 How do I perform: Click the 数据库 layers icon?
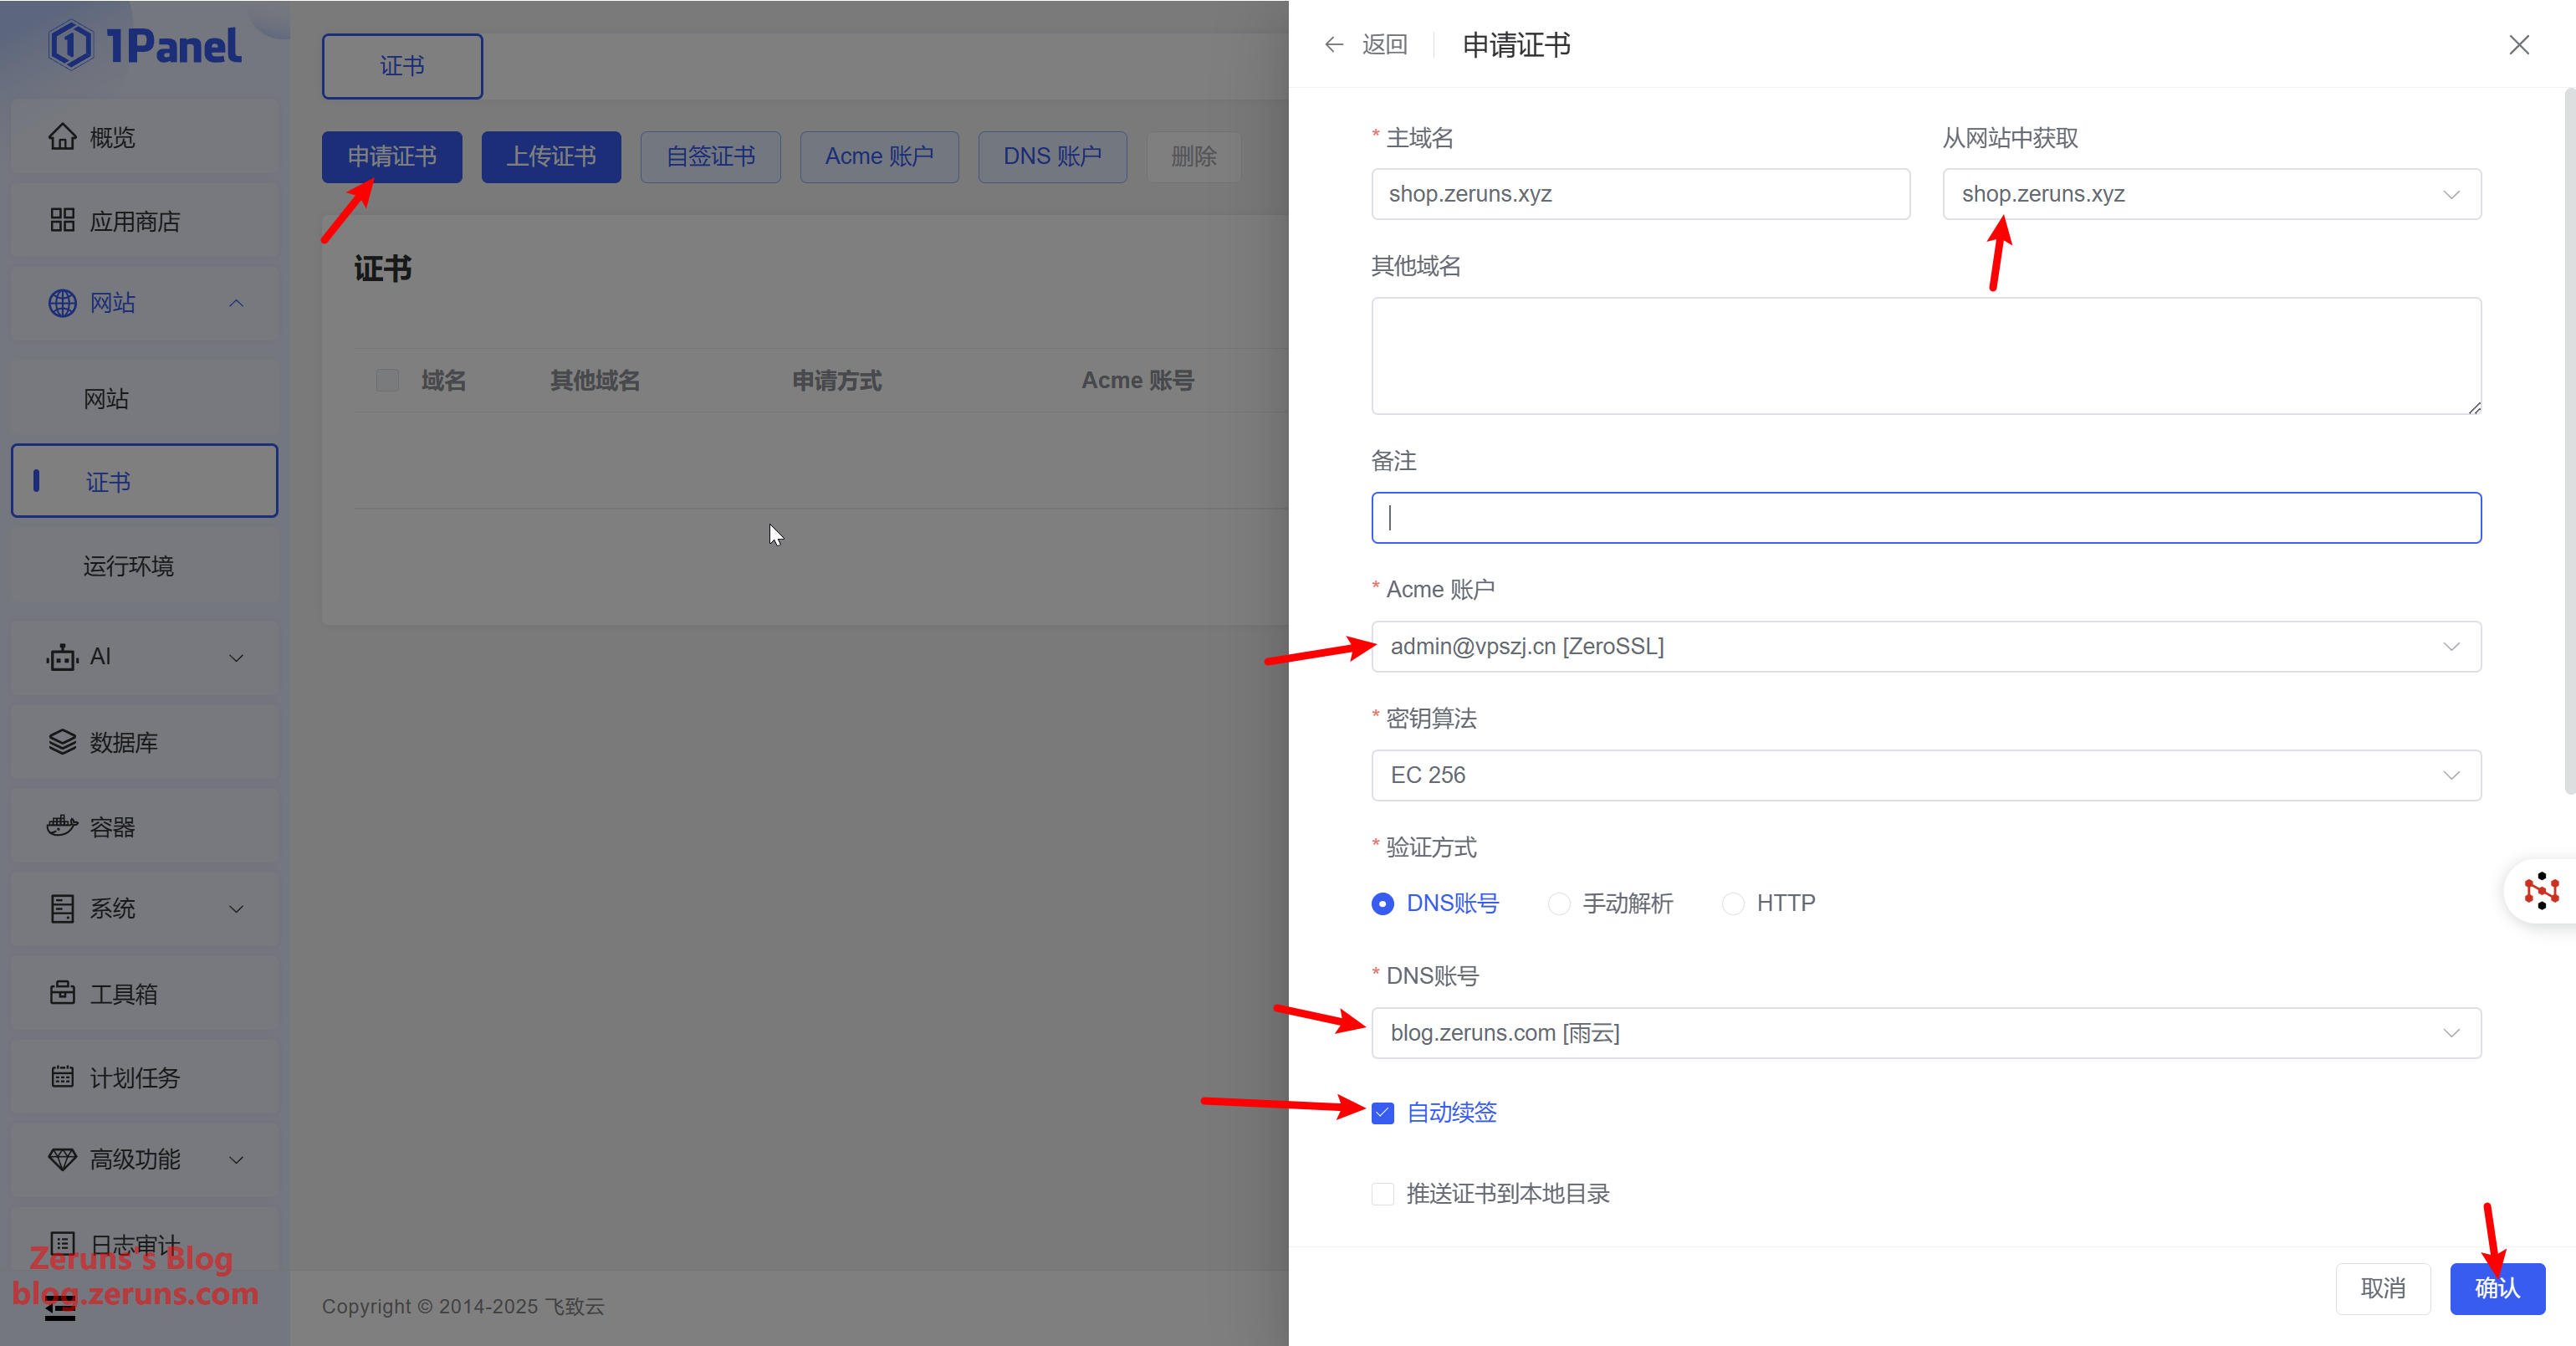pos(62,742)
